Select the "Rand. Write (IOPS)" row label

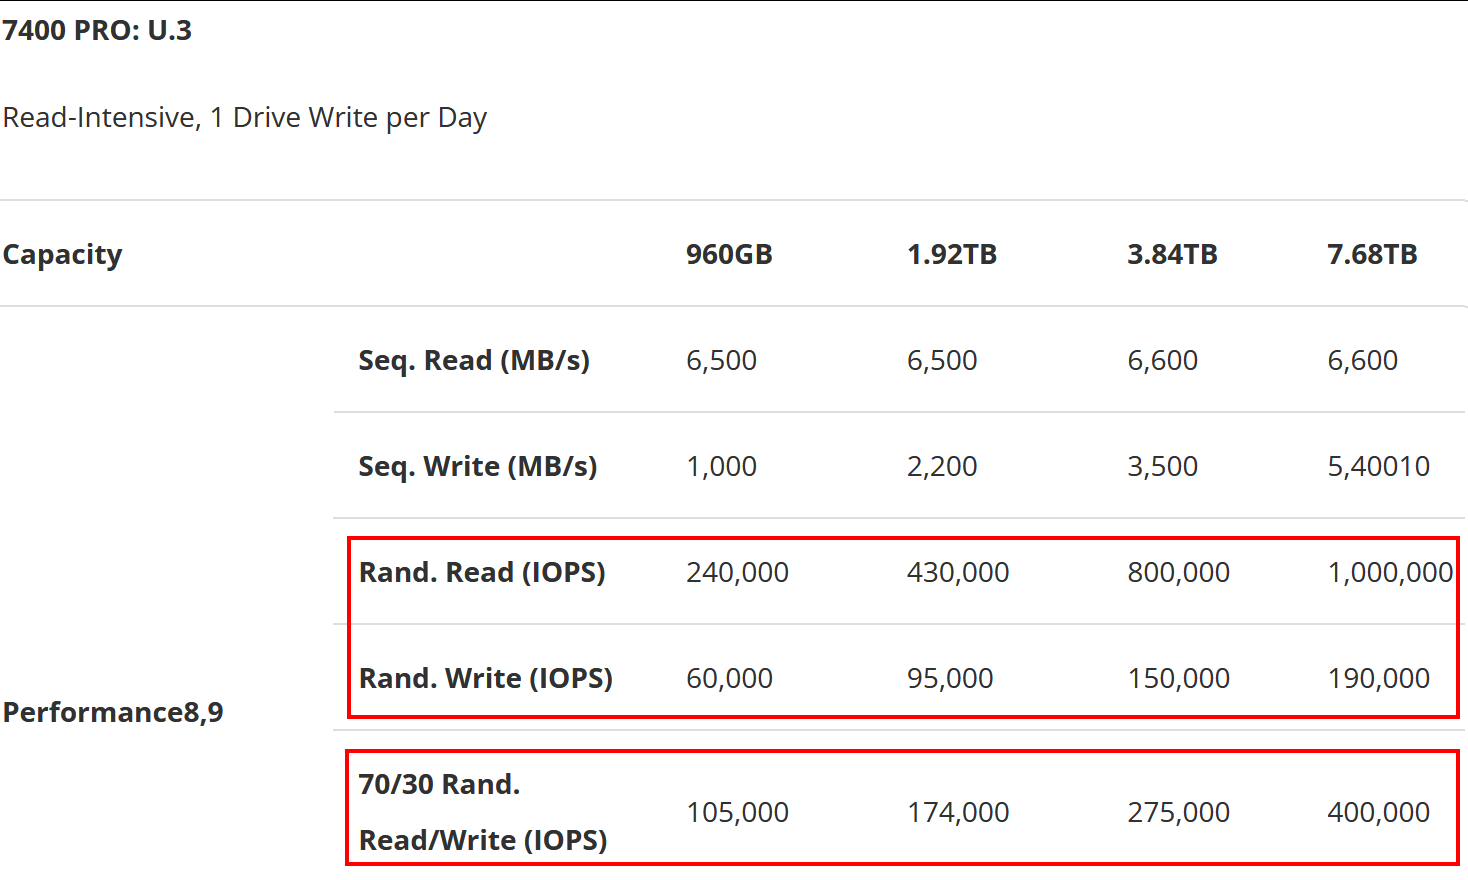[486, 678]
